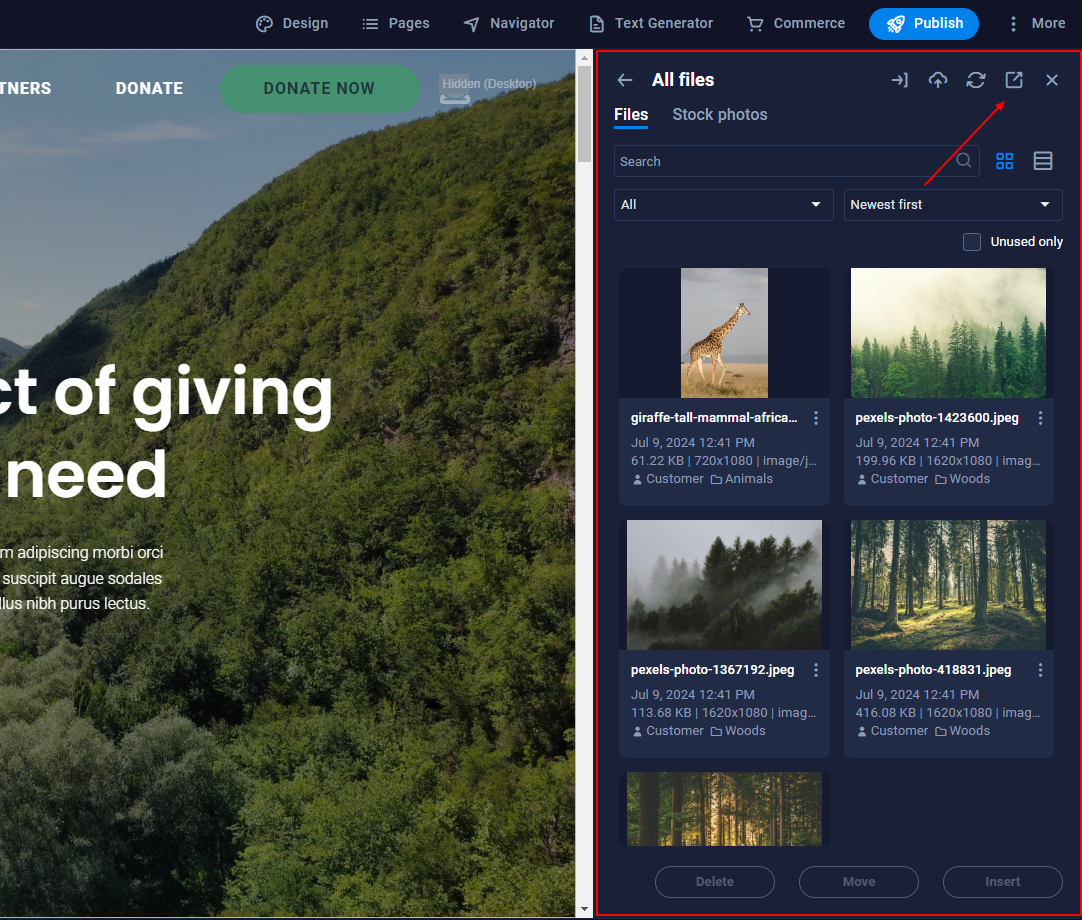Select the partially visible forest thumbnail at bottom

click(x=724, y=809)
